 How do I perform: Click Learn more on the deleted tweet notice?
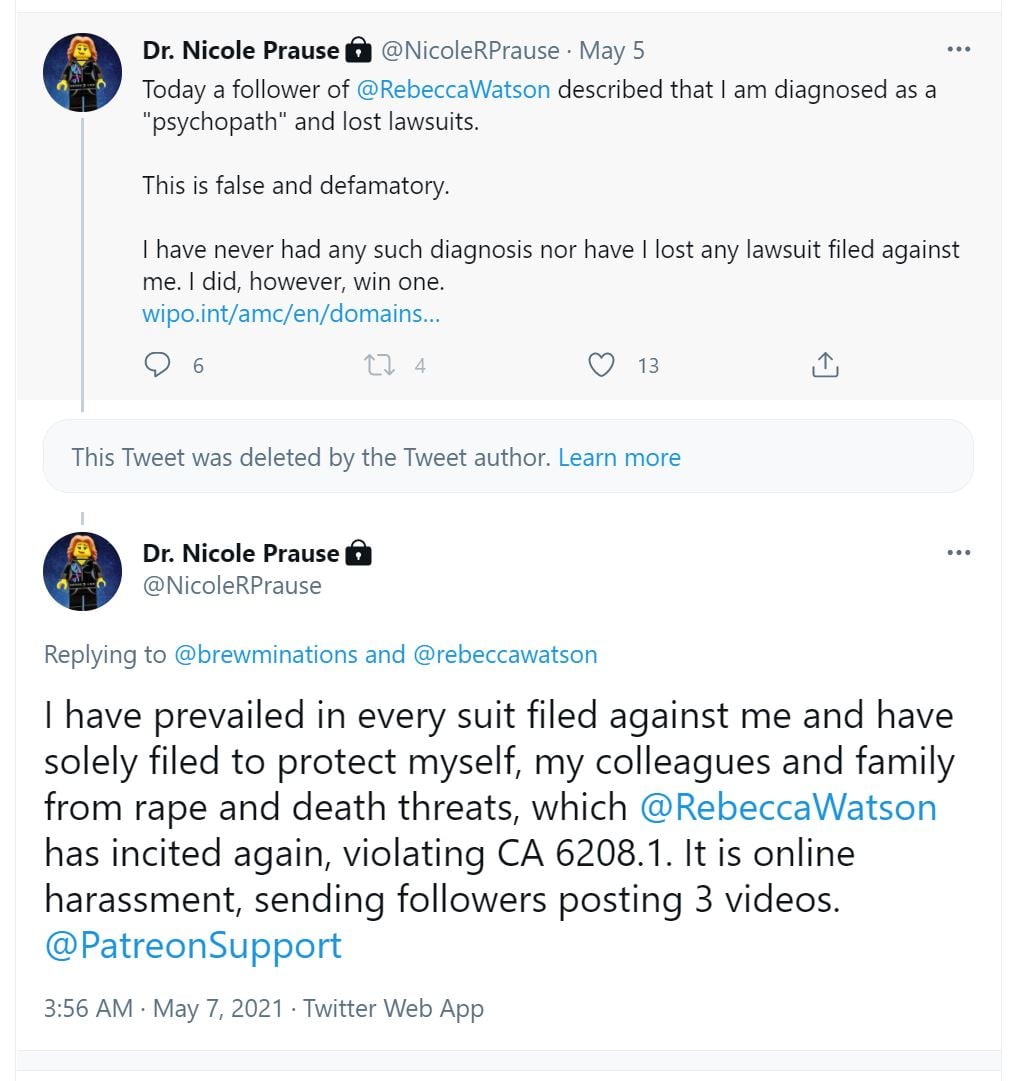pyautogui.click(x=619, y=458)
